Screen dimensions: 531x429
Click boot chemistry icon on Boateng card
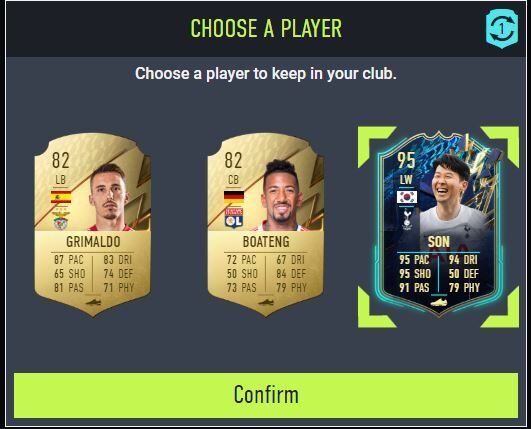[x=266, y=302]
